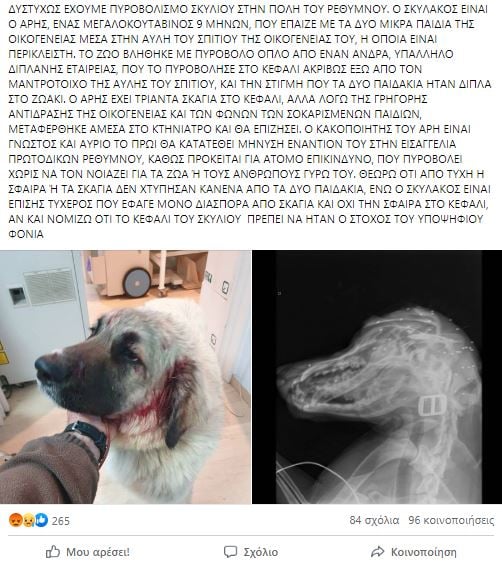The height and width of the screenshot is (566, 502).
Task: Click the final word ΦΟΝΙΑ in post text
Action: tap(26, 234)
